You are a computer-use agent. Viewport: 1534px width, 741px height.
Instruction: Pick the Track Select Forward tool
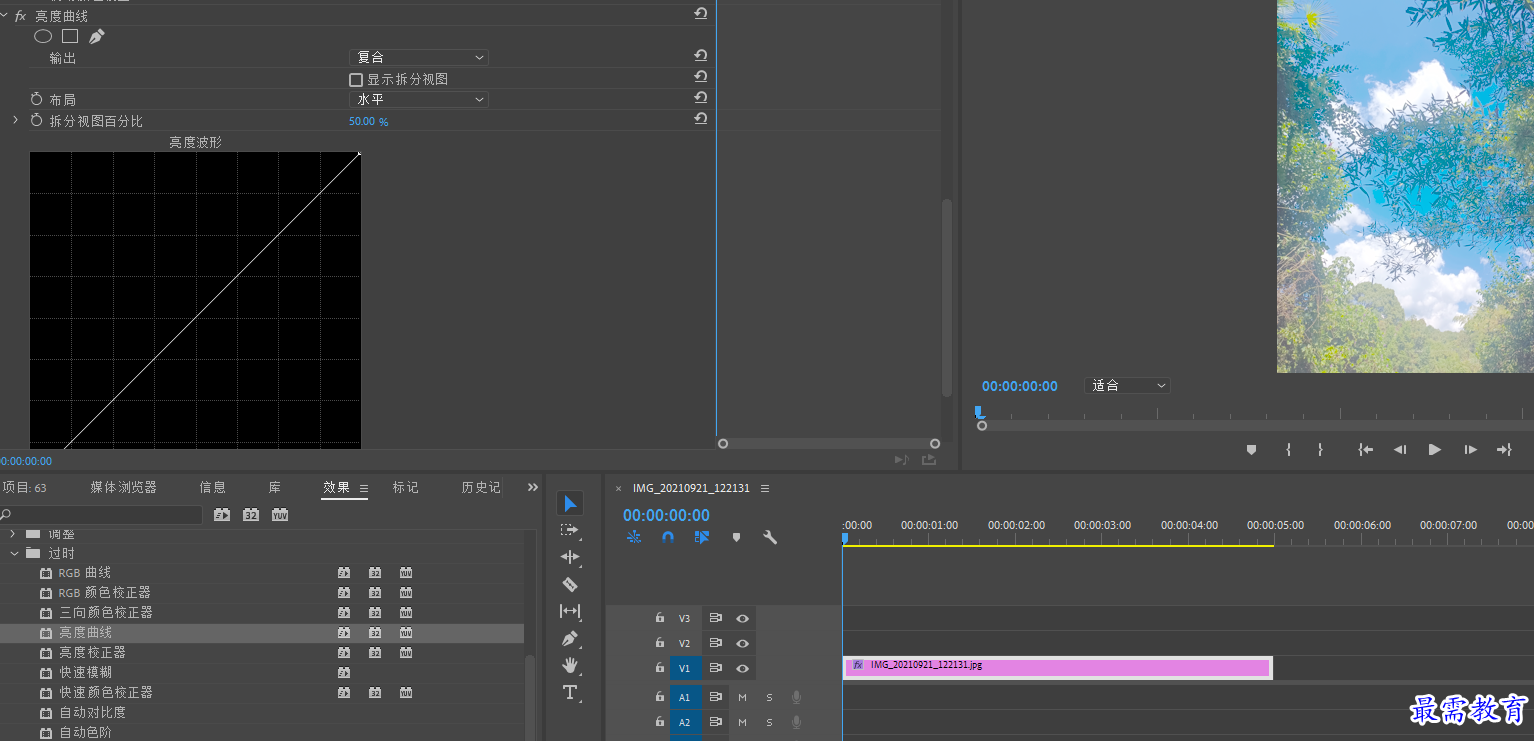(570, 530)
